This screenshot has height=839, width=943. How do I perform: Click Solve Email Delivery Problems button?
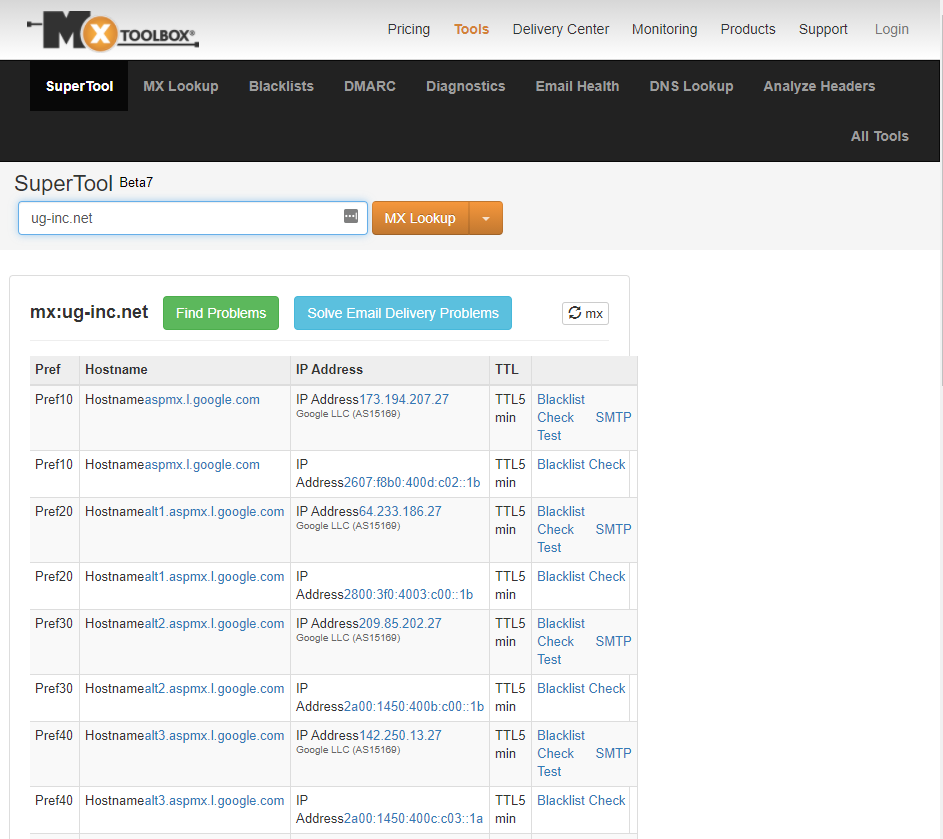point(403,313)
